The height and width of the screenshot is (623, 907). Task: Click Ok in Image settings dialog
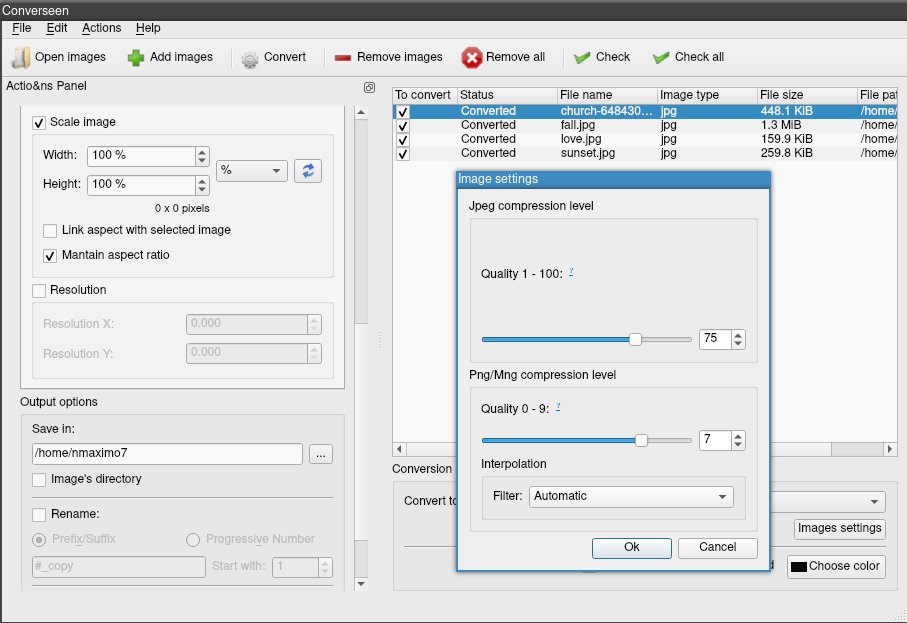[x=631, y=547]
